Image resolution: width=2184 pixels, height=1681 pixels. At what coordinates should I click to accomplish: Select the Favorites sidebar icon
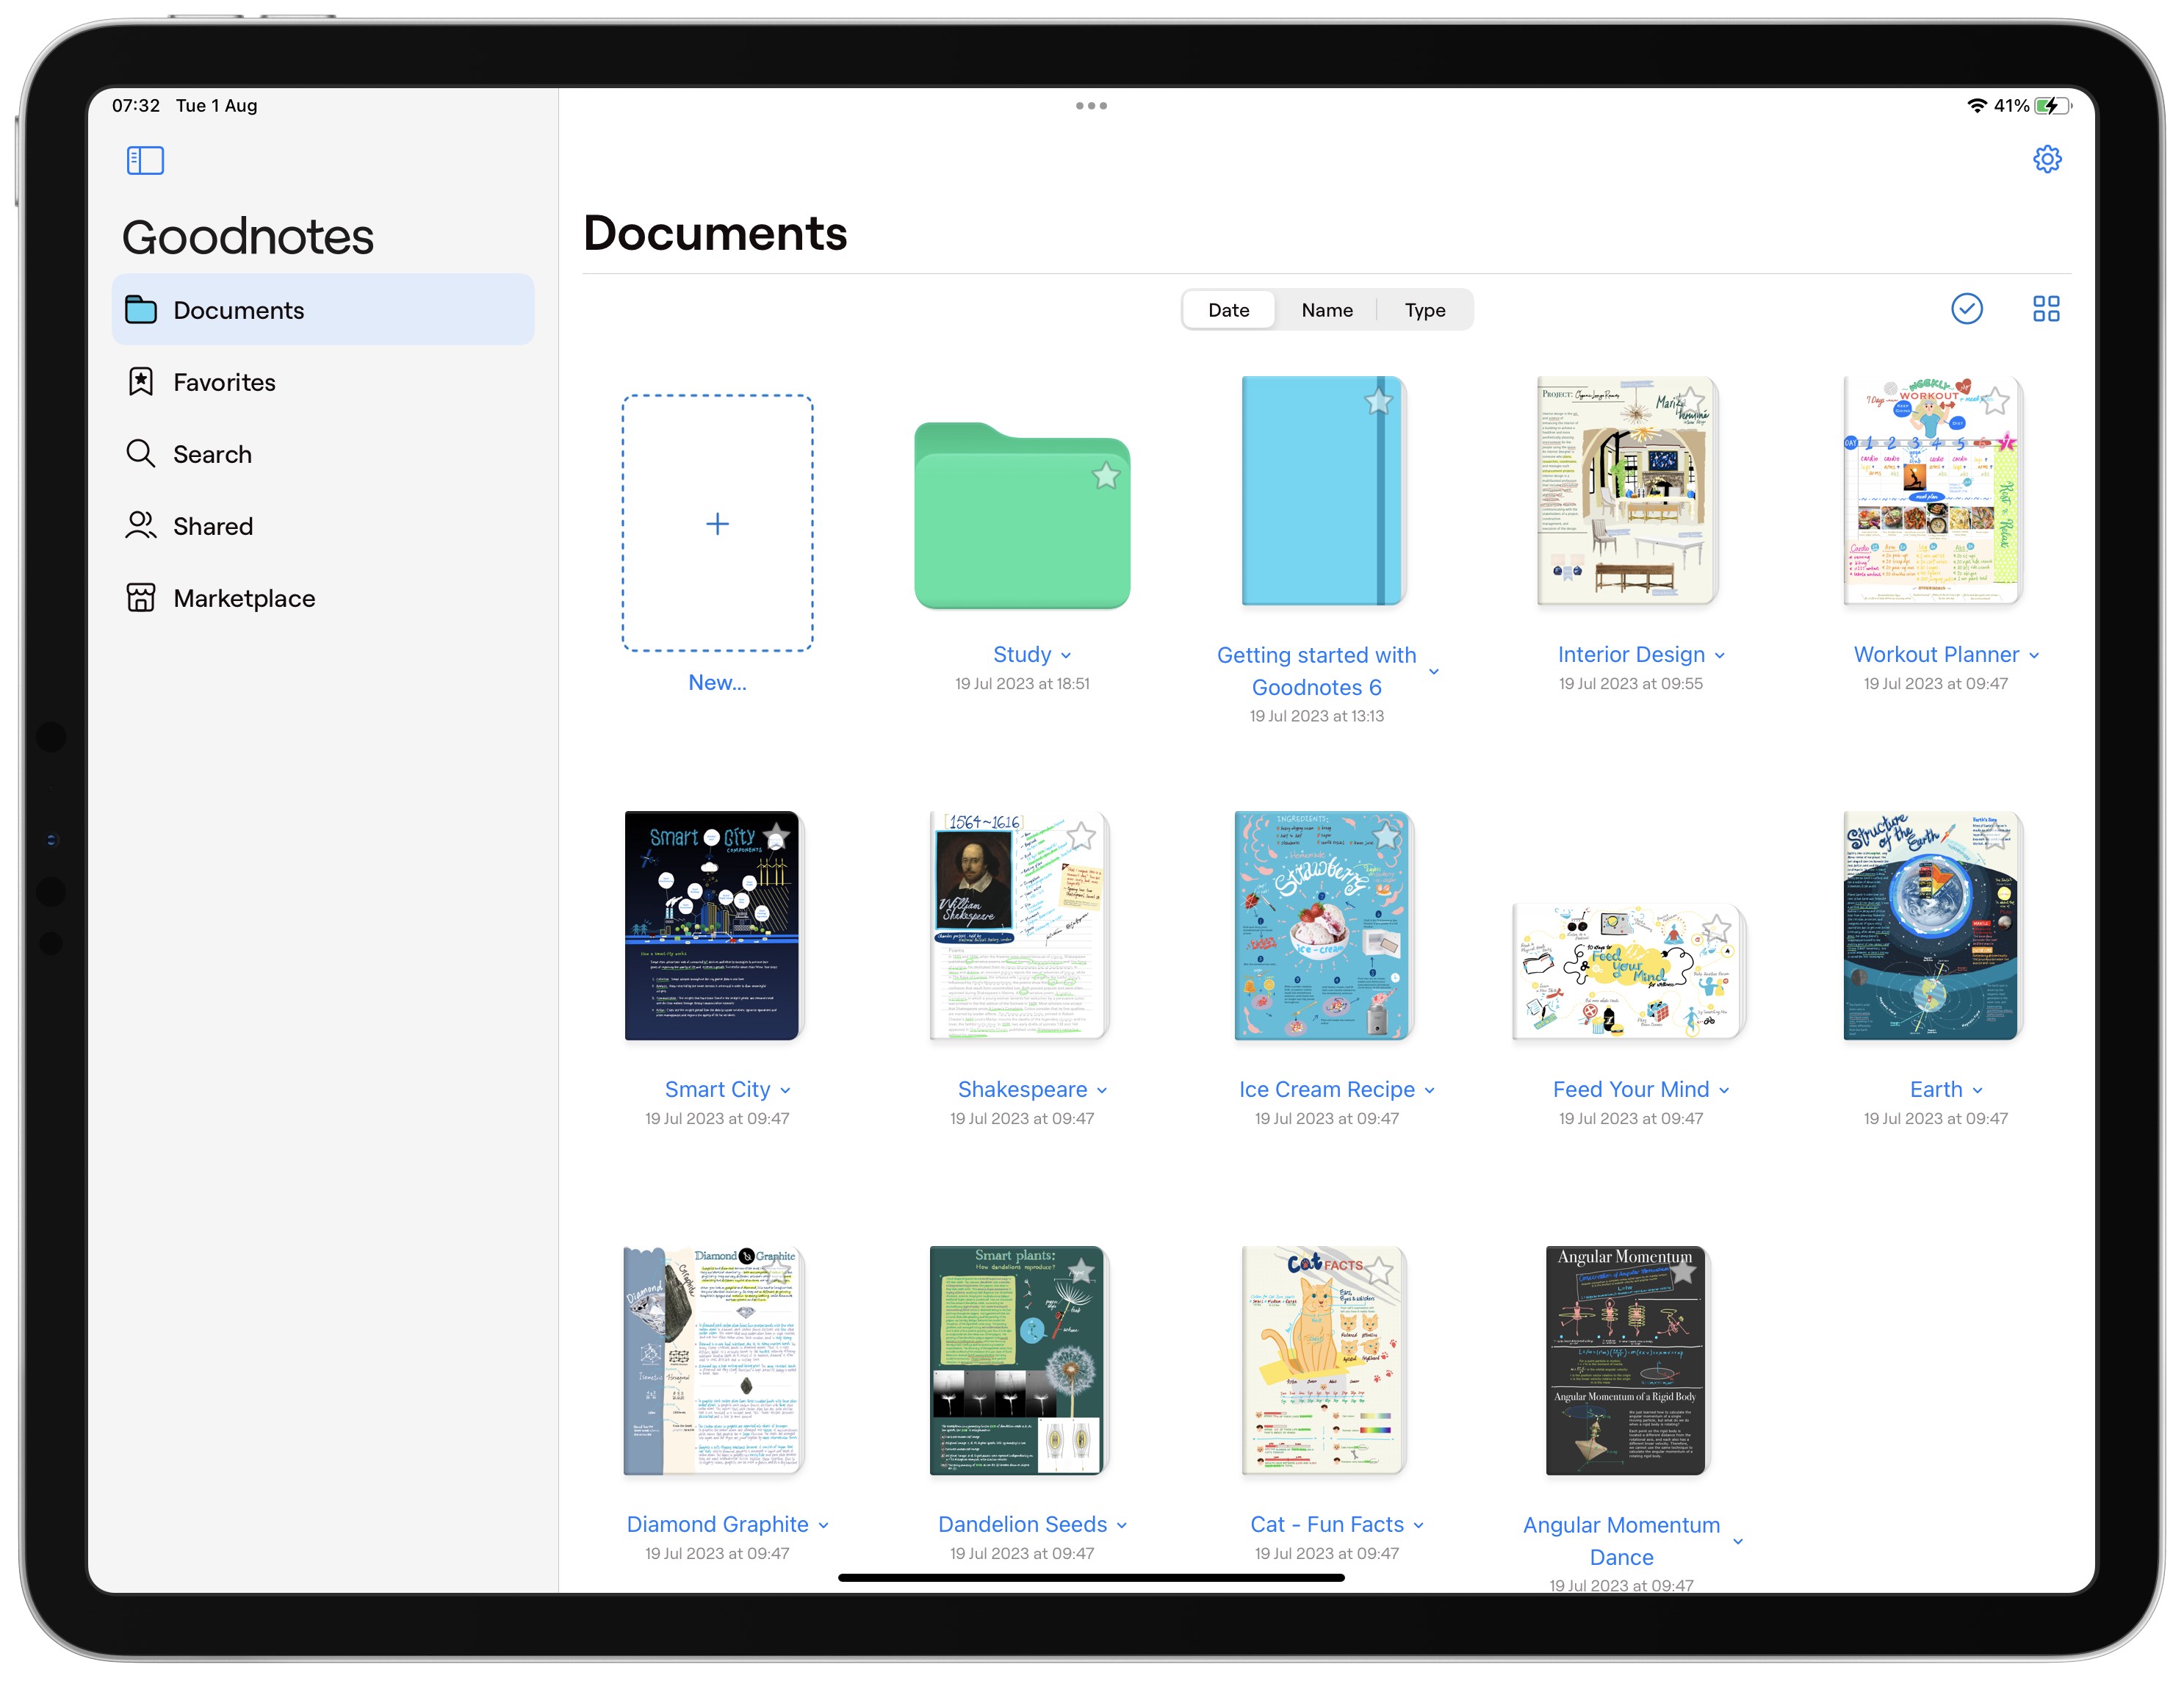pos(141,381)
